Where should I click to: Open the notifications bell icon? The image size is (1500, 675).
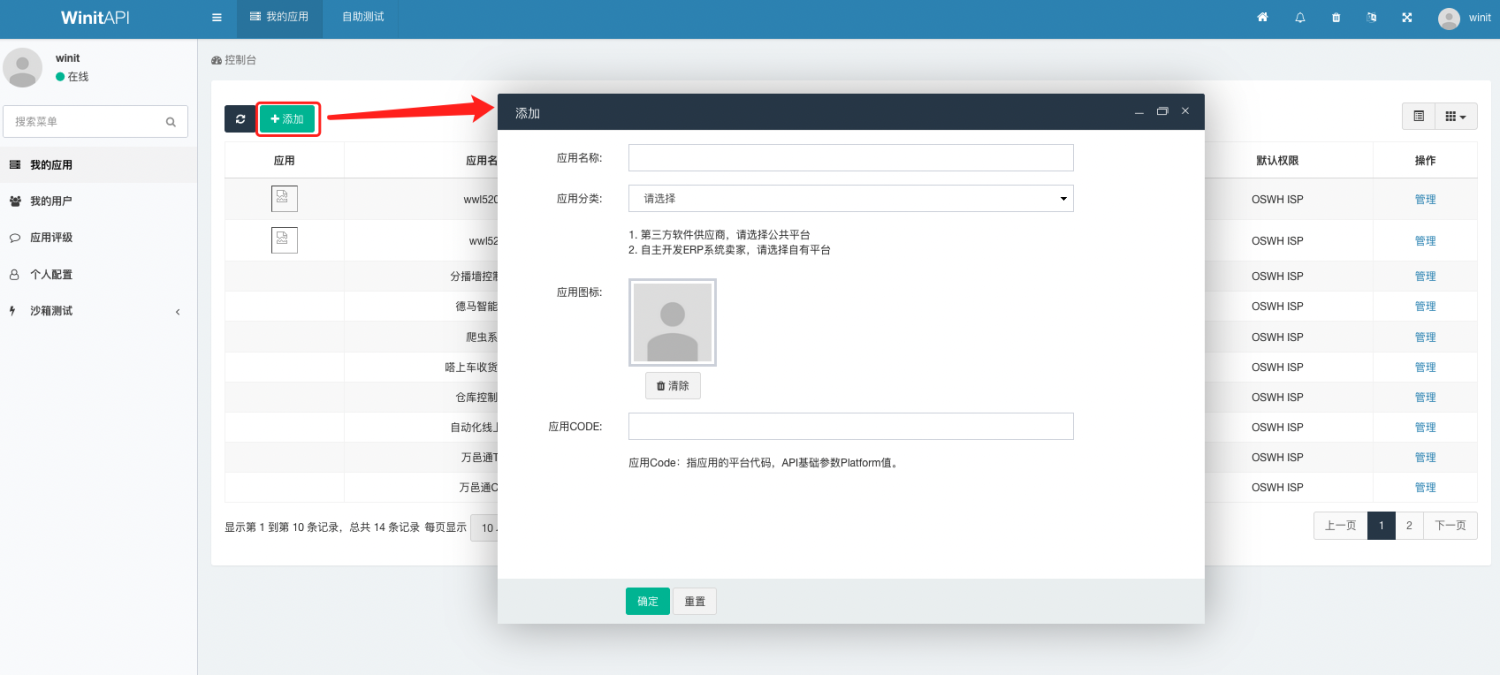tap(1300, 17)
